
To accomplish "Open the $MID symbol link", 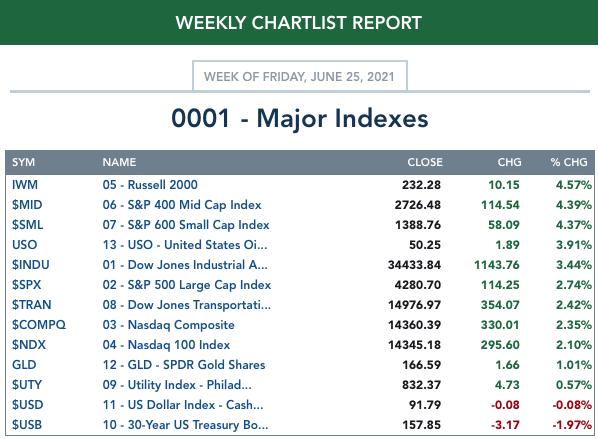I will click(27, 205).
